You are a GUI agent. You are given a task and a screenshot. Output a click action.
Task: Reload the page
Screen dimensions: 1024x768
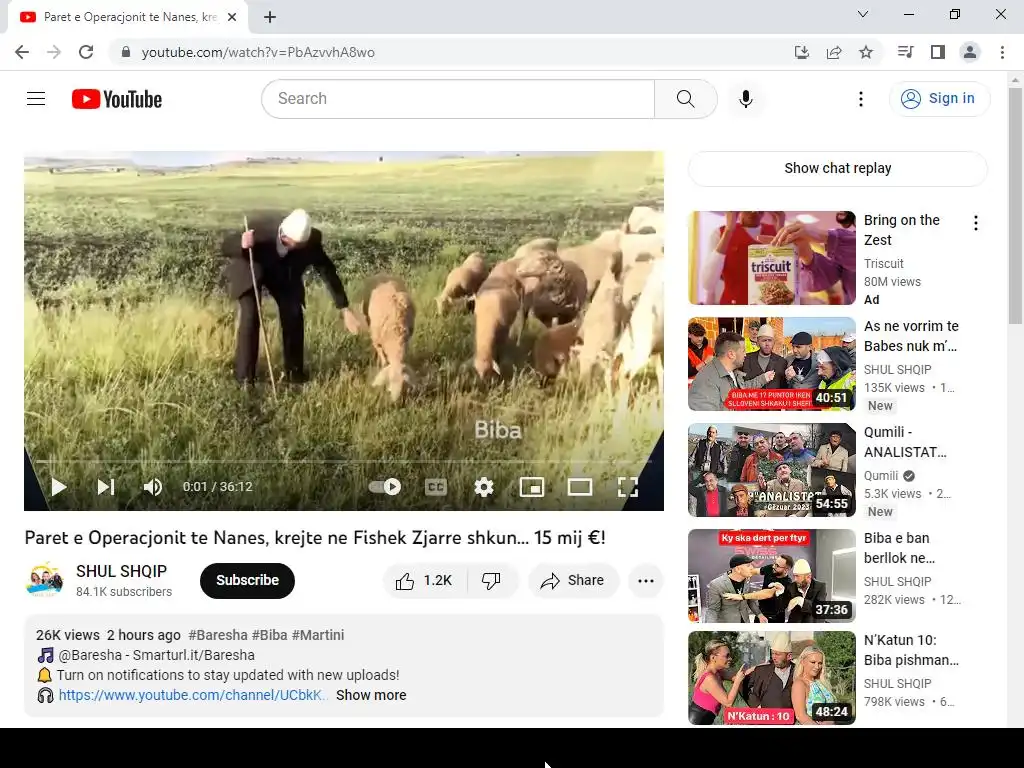tap(86, 52)
